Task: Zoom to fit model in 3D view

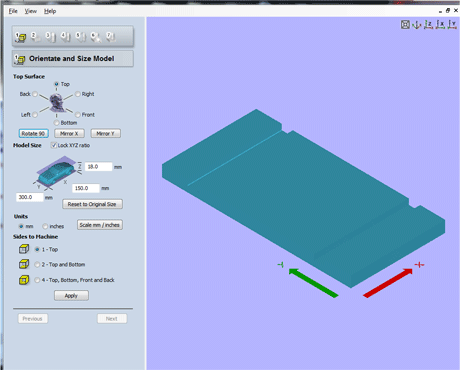Action: [x=405, y=24]
